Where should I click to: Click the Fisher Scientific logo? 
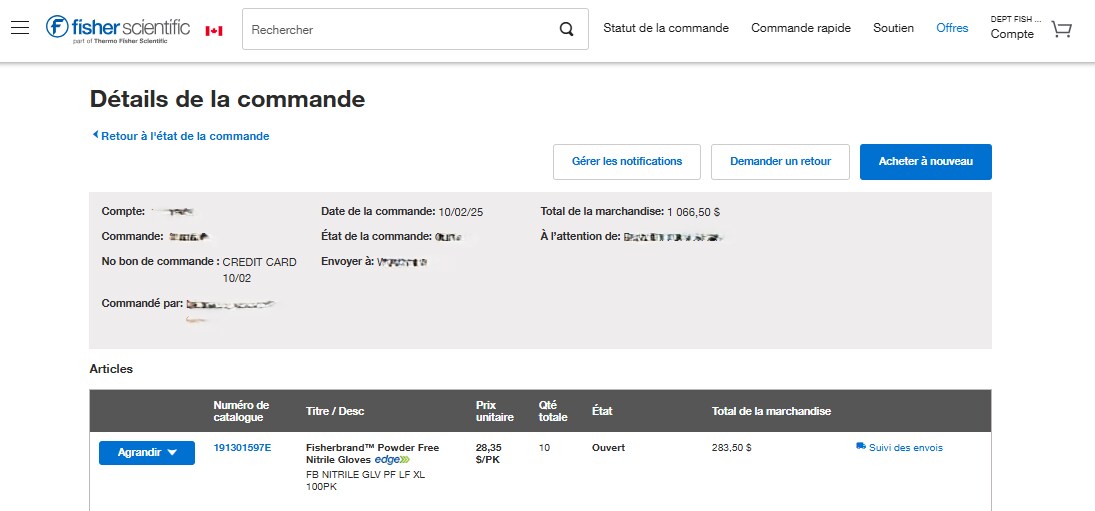(x=118, y=29)
